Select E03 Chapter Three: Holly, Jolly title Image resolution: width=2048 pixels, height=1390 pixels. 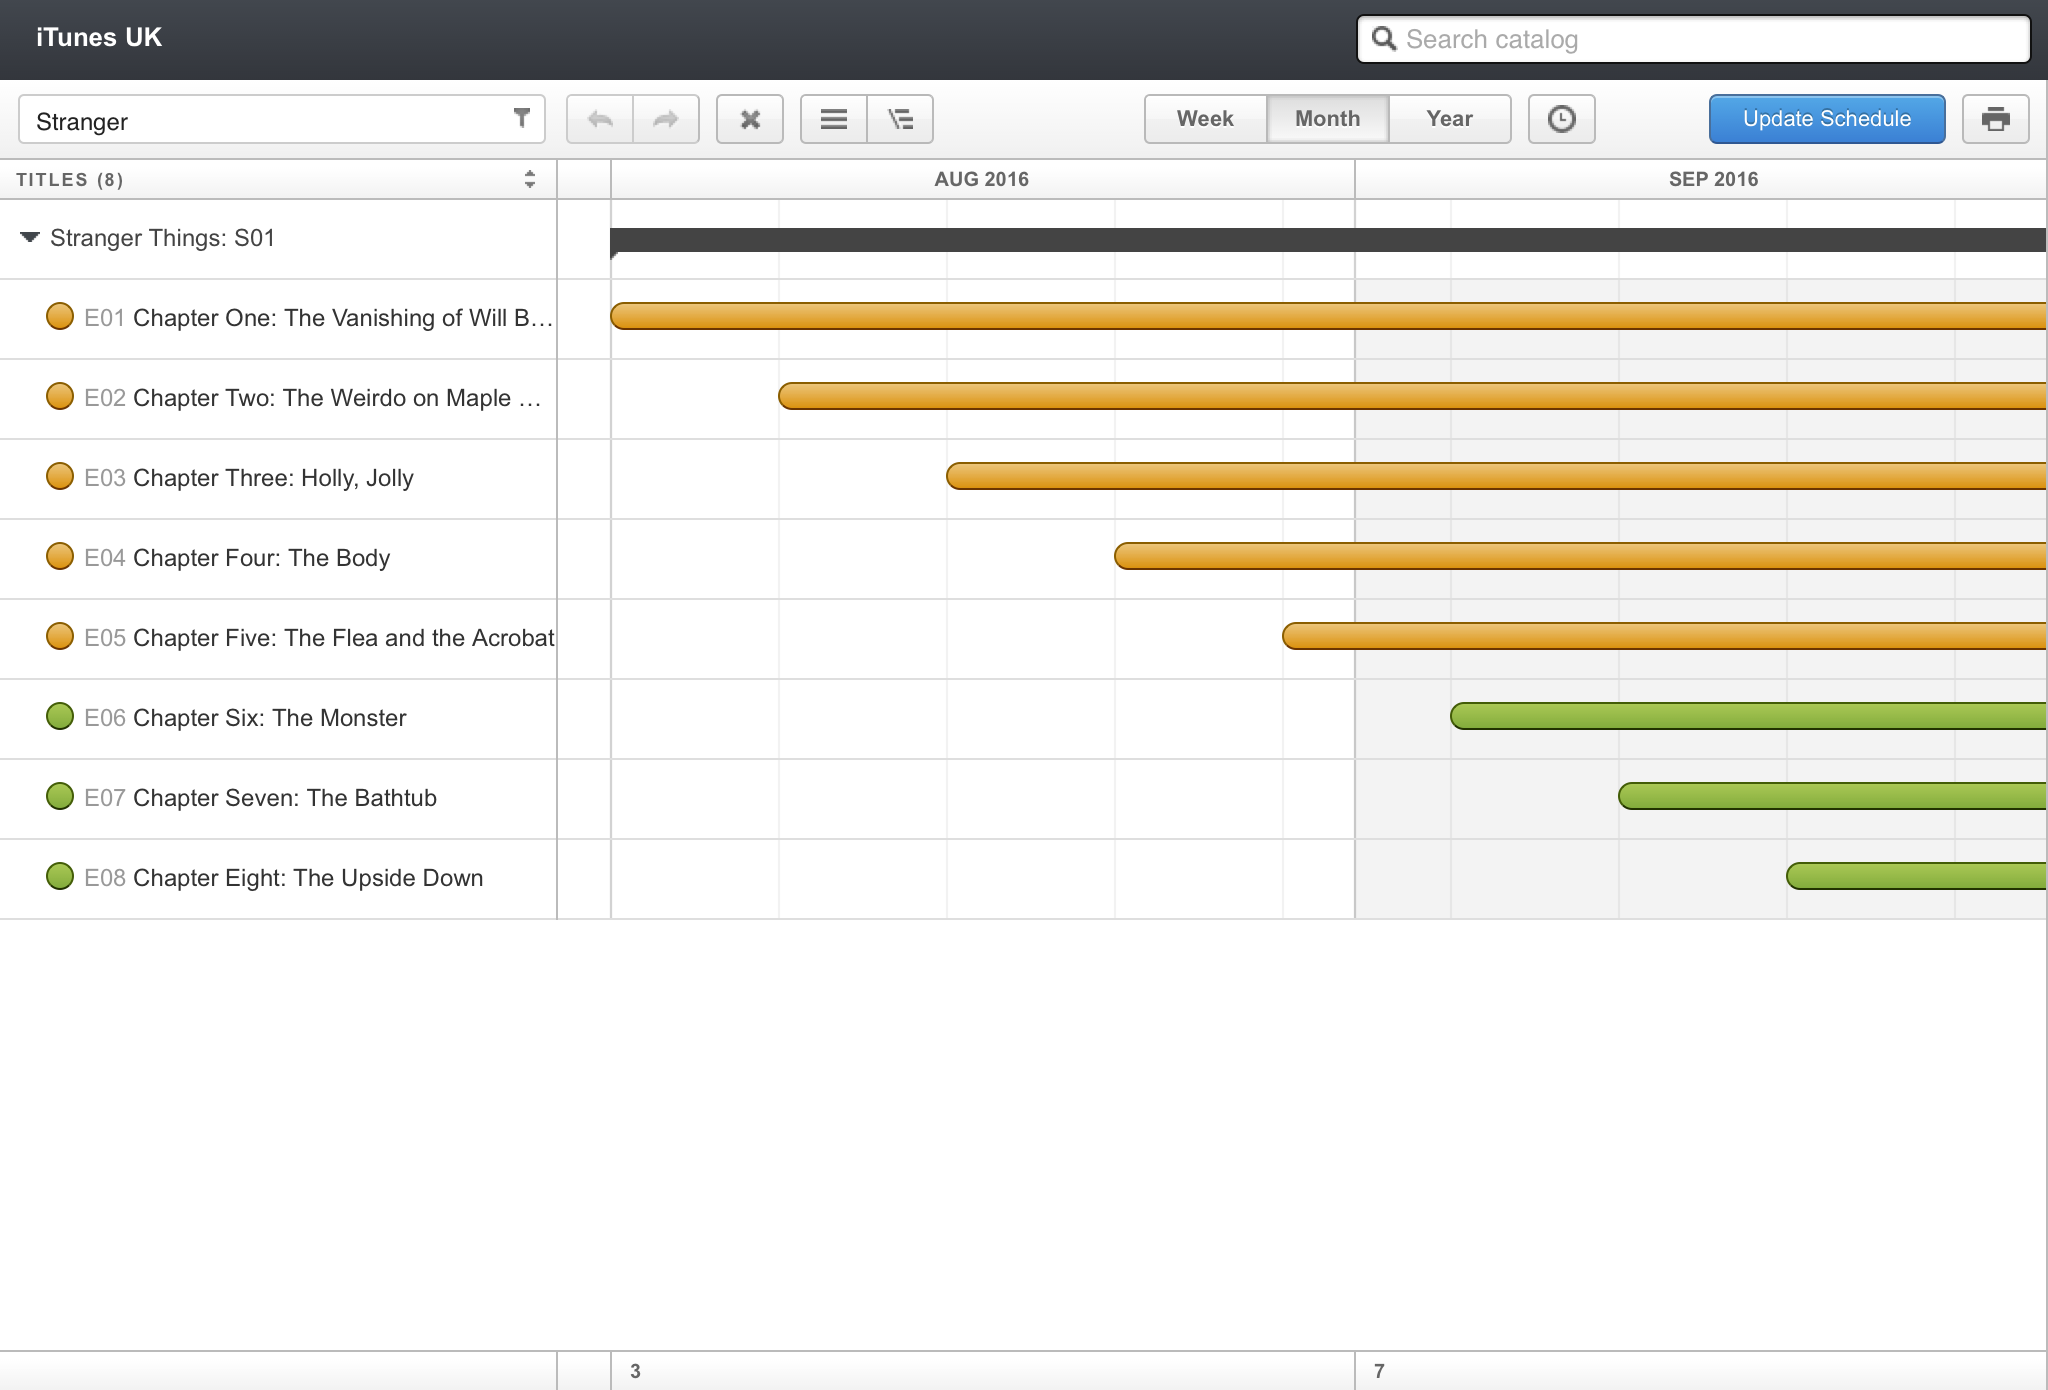coord(272,478)
